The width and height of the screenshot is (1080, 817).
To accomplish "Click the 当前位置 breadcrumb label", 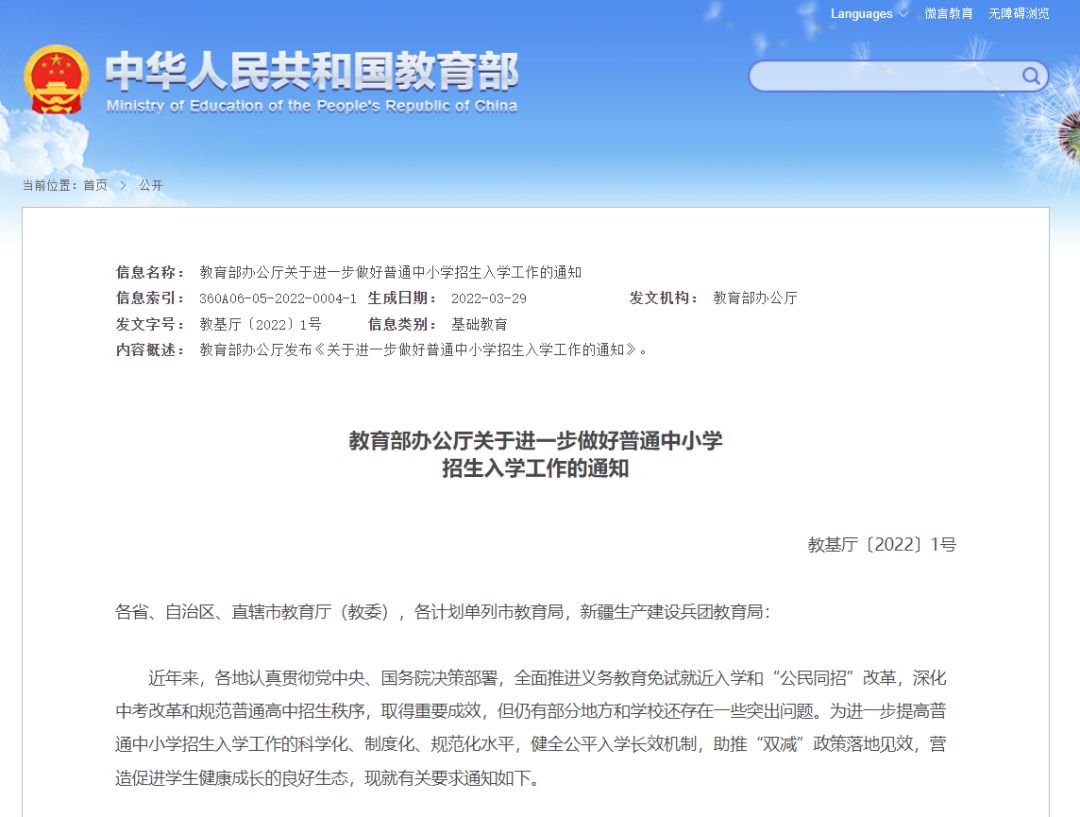I will 51,185.
